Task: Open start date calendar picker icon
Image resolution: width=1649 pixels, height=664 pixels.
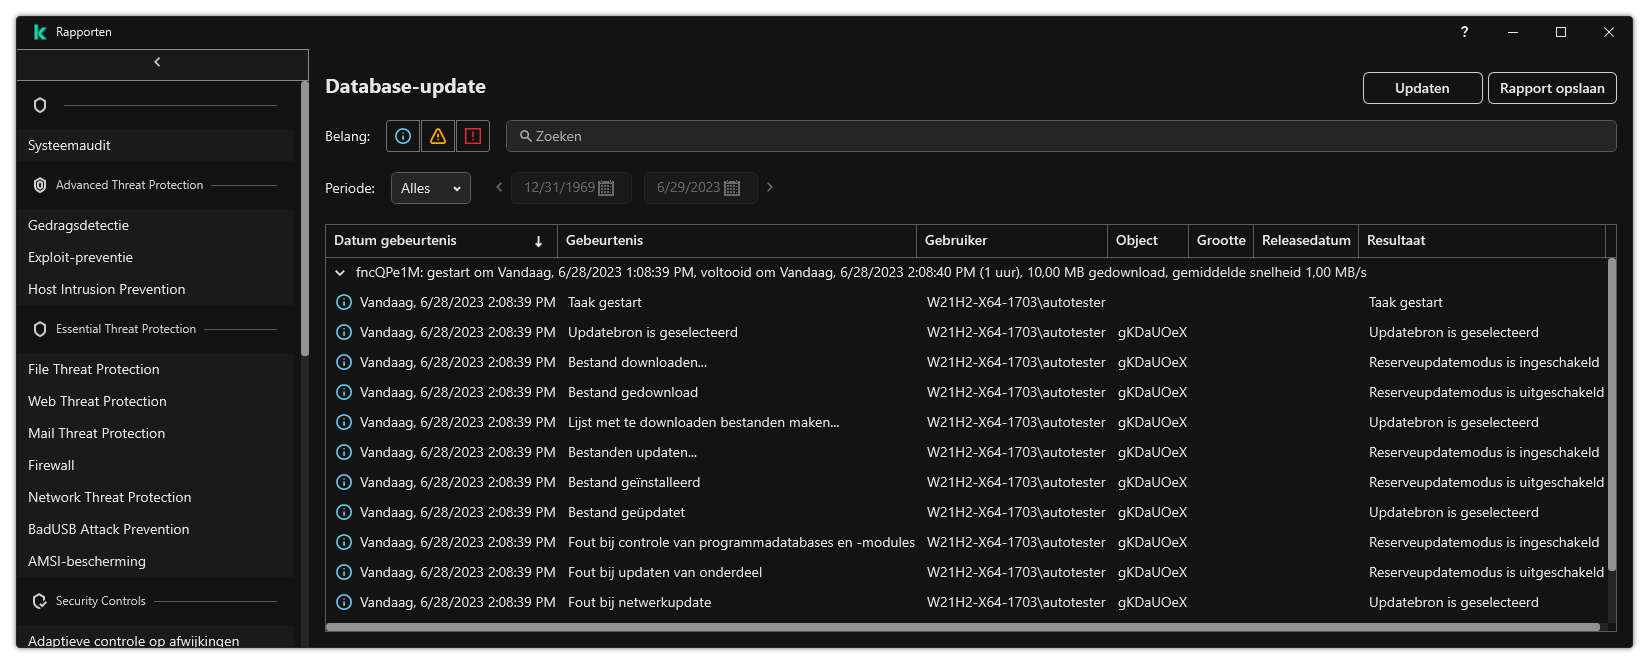Action: point(606,188)
